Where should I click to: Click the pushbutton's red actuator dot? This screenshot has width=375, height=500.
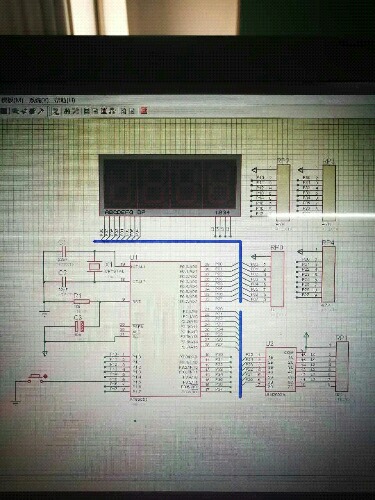(x=45, y=376)
